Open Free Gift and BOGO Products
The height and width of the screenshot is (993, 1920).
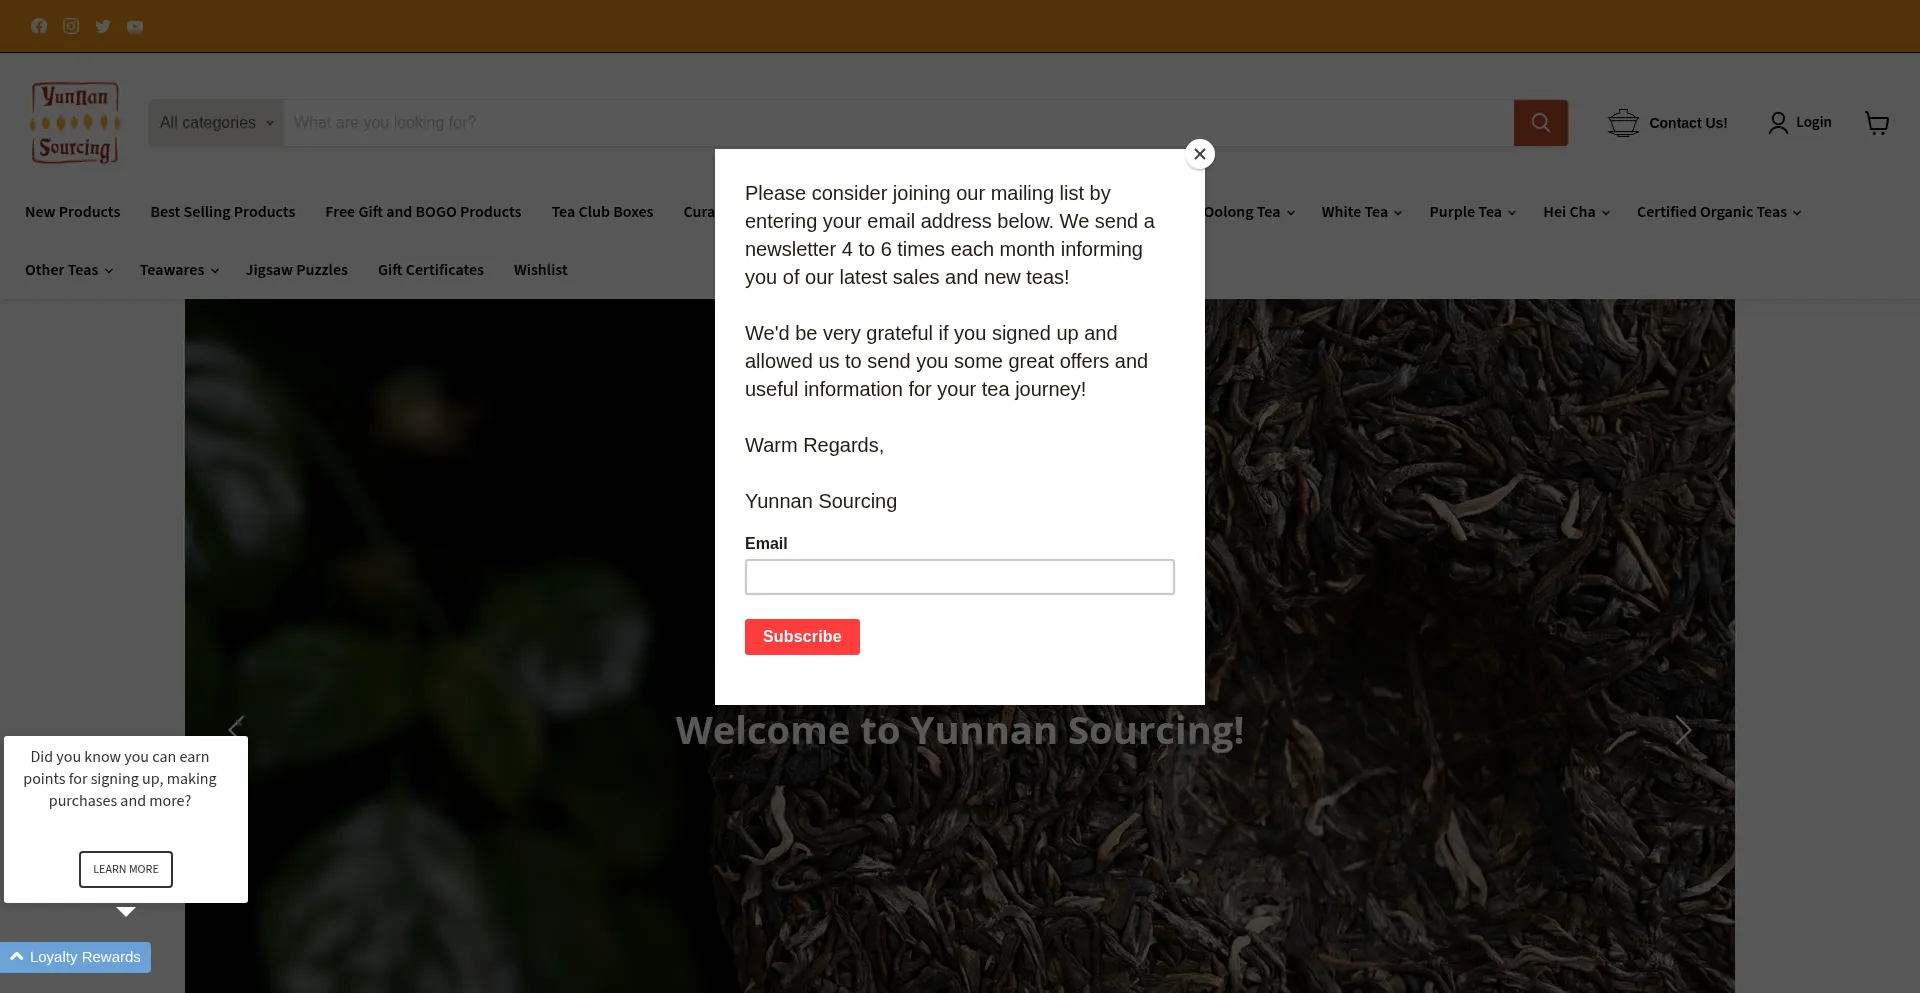pyautogui.click(x=423, y=212)
